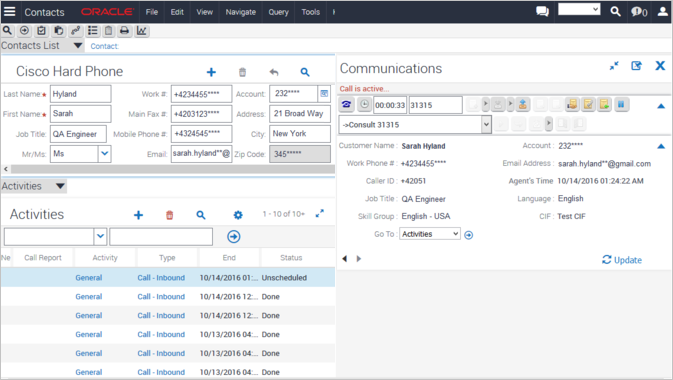
Task: Open the Query menu
Action: (279, 12)
